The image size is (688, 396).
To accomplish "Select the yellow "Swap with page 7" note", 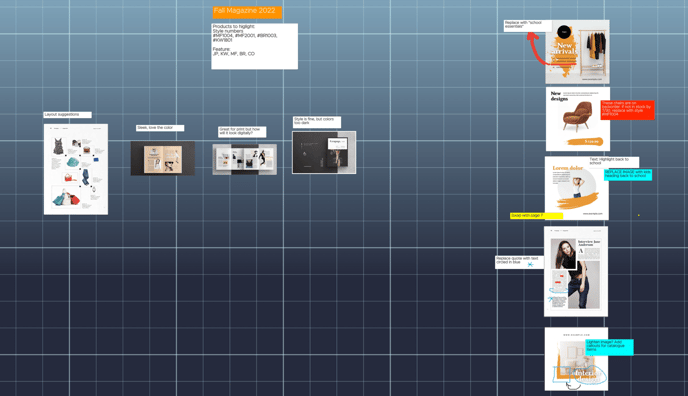I will point(536,216).
